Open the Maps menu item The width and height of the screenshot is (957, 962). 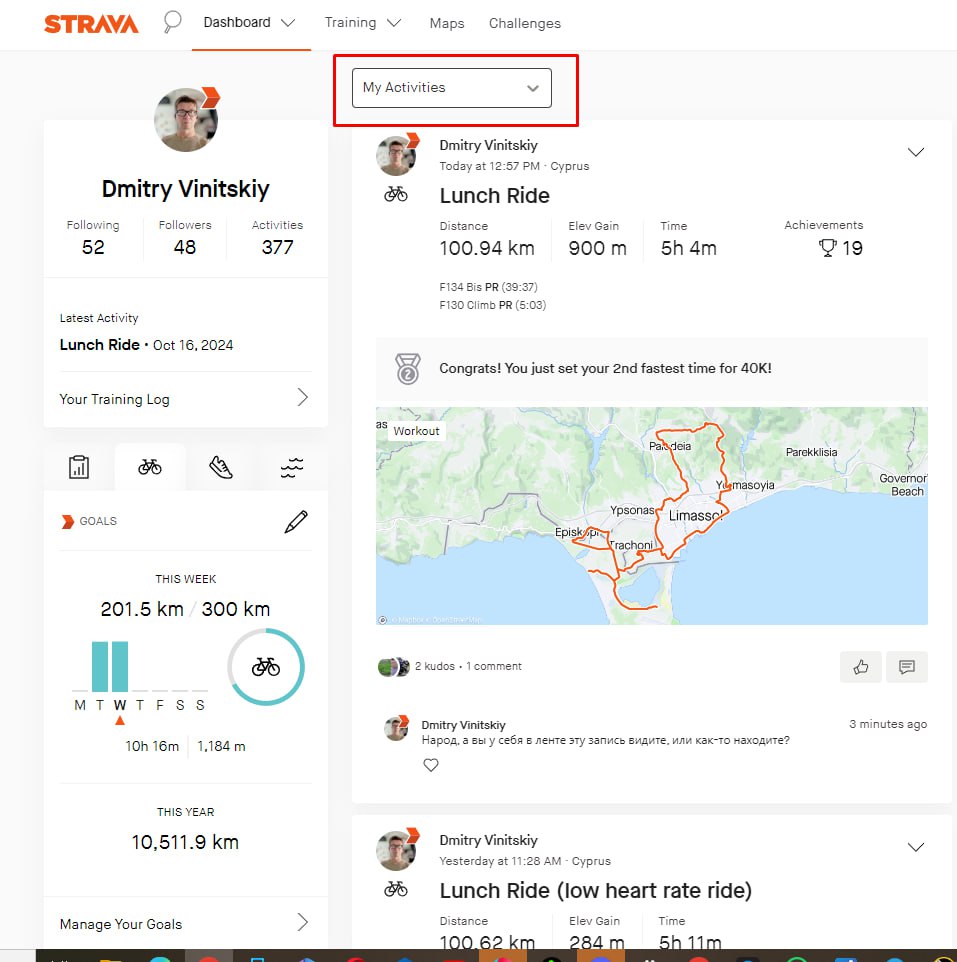click(446, 23)
